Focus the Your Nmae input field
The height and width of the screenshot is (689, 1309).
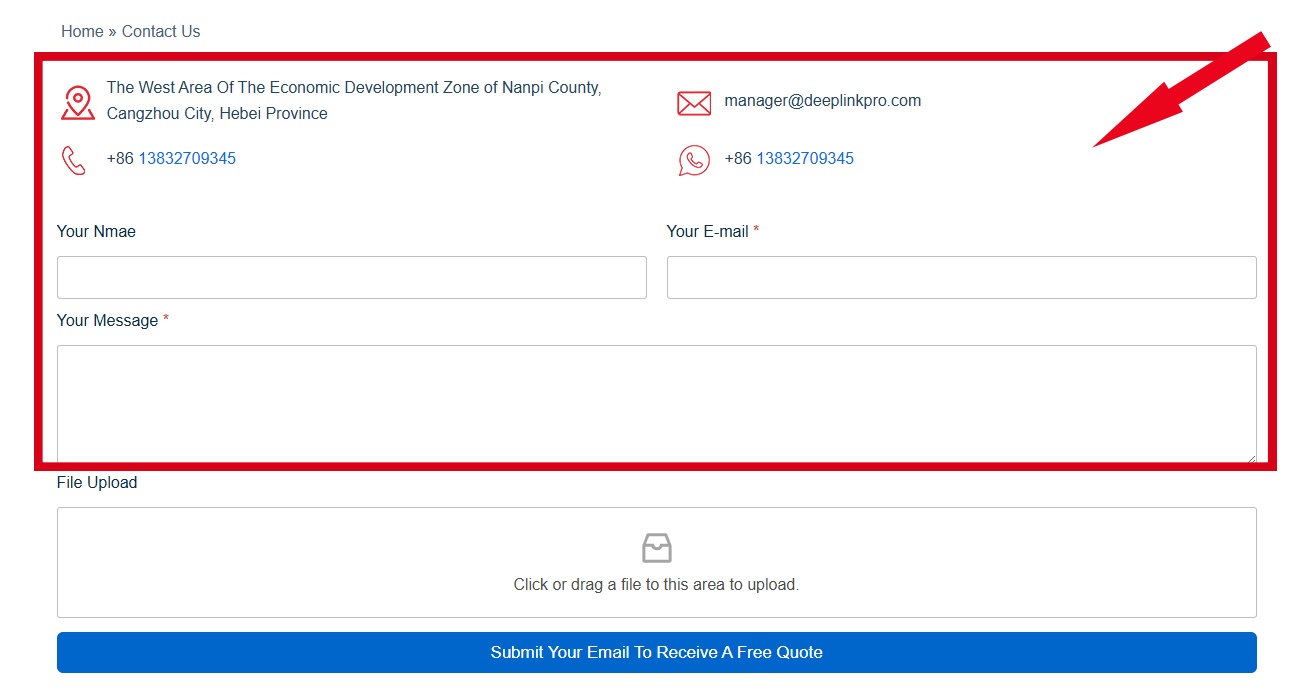[352, 277]
